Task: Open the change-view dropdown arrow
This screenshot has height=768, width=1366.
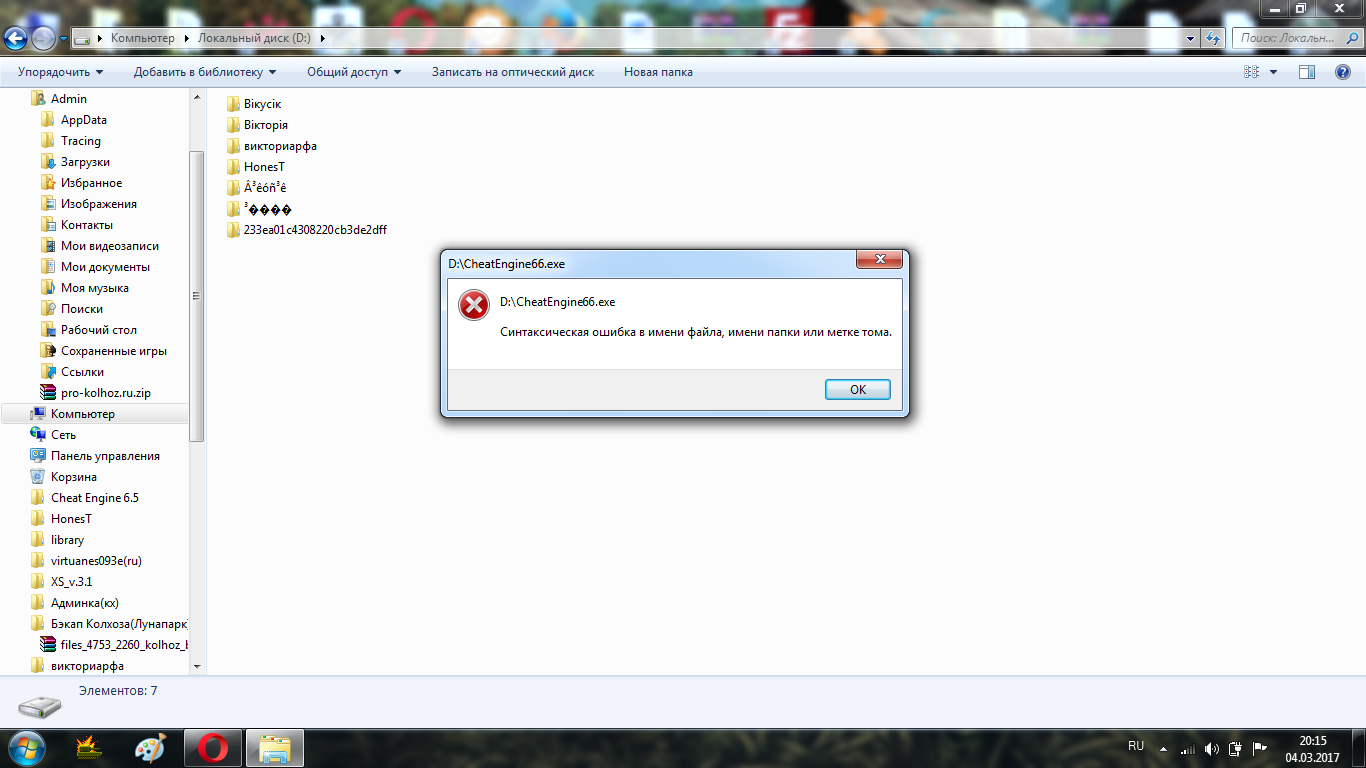Action: (1273, 72)
